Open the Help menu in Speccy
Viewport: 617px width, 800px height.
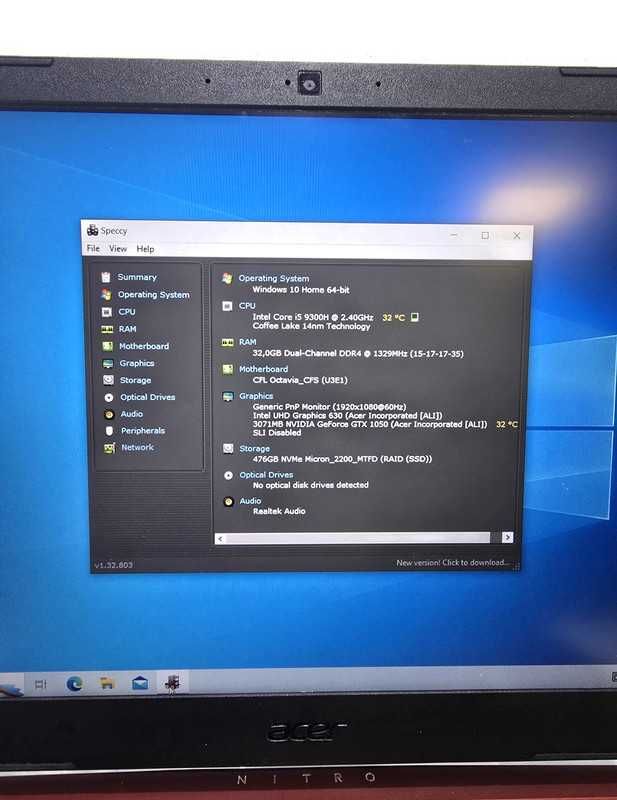point(145,249)
